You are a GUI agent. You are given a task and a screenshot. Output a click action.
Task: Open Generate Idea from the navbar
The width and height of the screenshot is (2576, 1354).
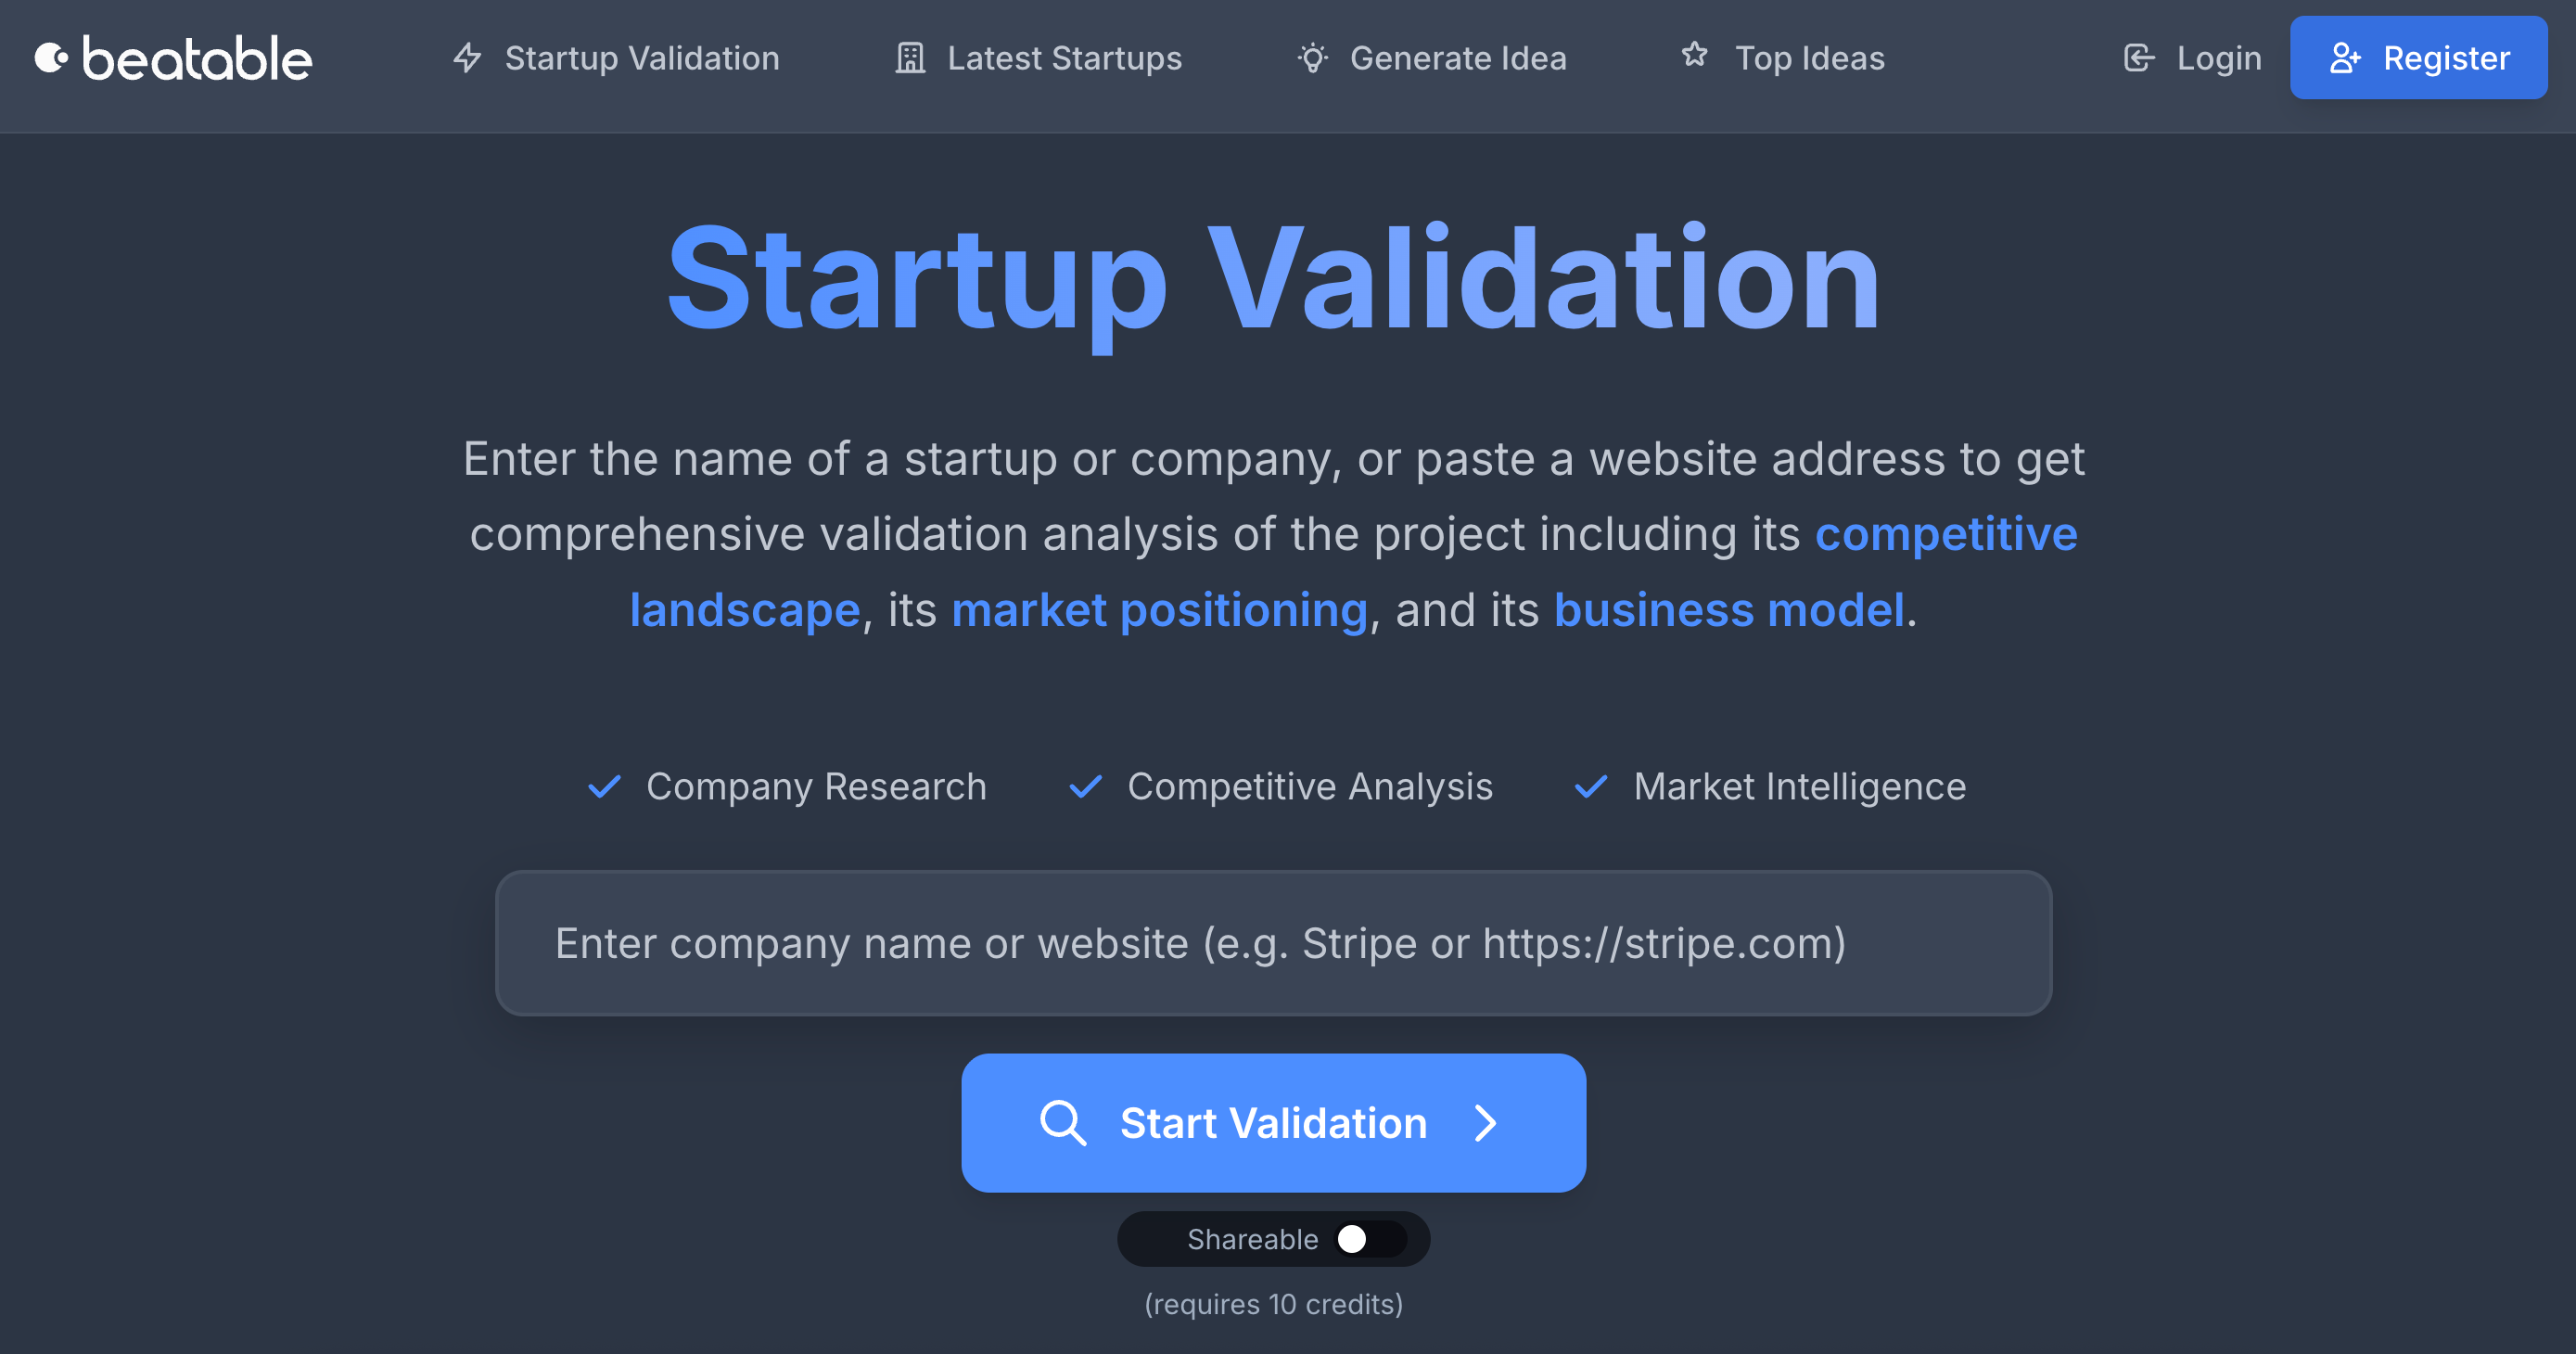1457,58
